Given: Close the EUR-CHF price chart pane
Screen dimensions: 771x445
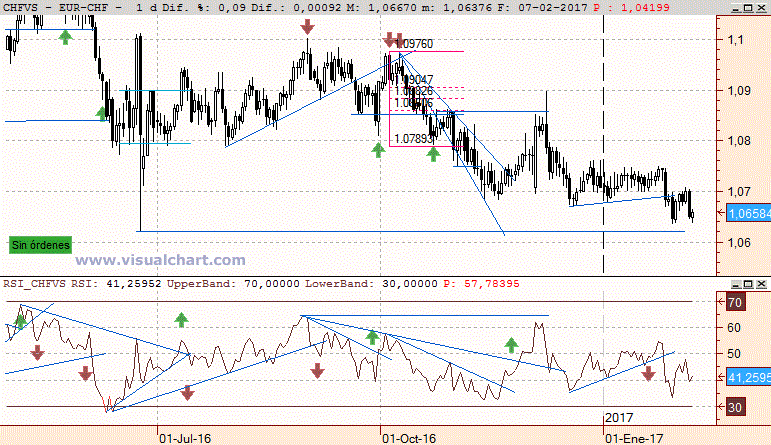Looking at the screenshot, I should point(761,8).
